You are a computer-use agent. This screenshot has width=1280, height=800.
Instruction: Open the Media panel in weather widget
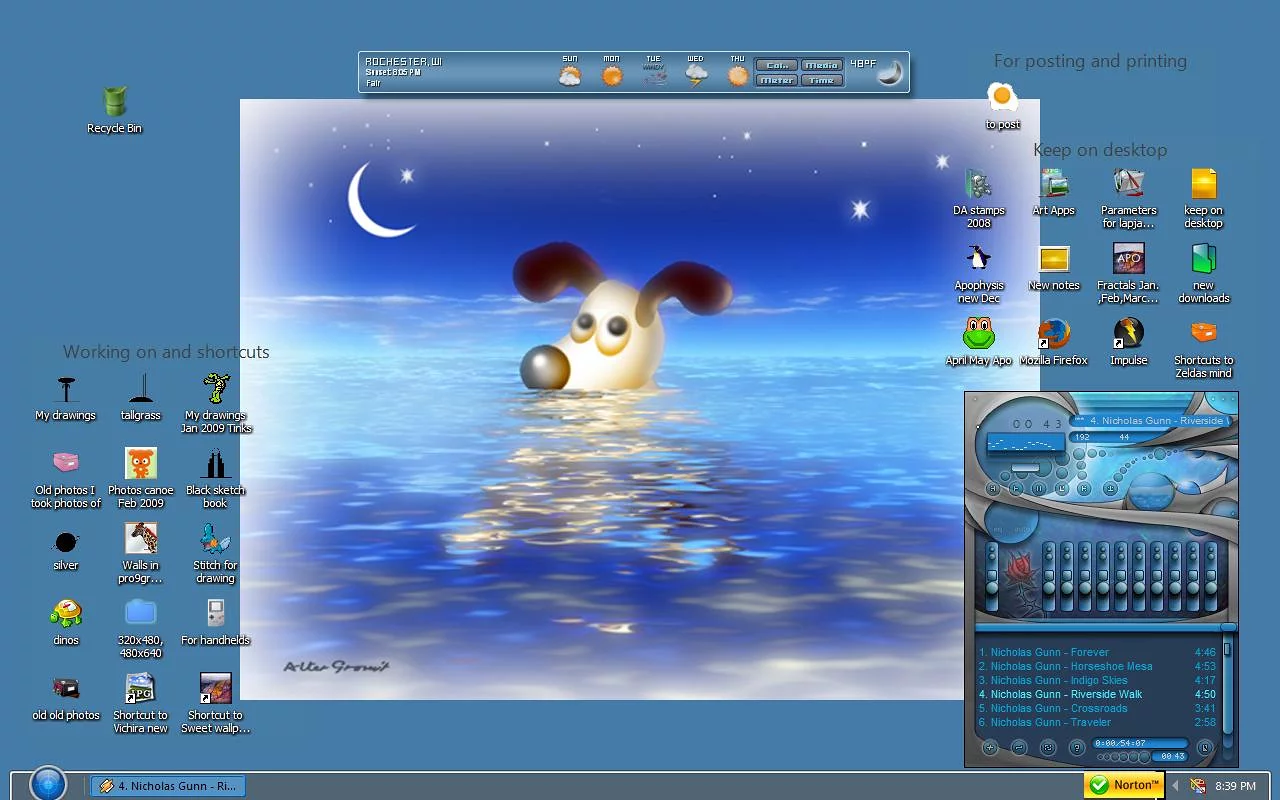821,65
